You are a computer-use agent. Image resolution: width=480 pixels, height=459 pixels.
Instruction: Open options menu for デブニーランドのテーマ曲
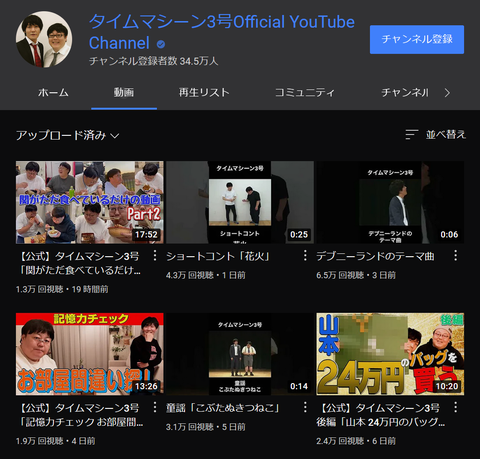click(456, 256)
